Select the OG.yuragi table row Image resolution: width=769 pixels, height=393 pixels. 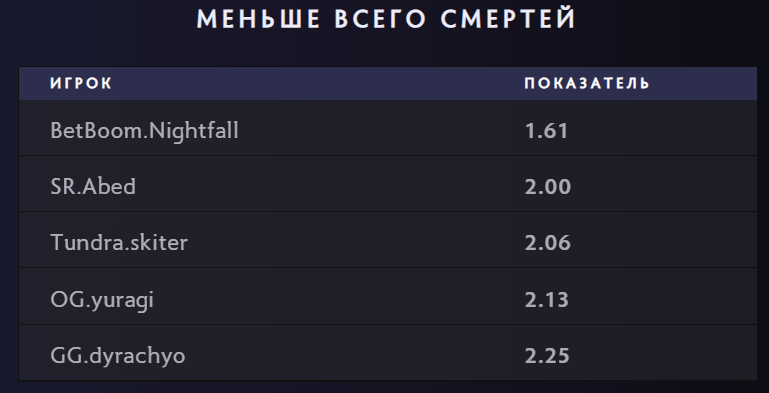point(388,296)
